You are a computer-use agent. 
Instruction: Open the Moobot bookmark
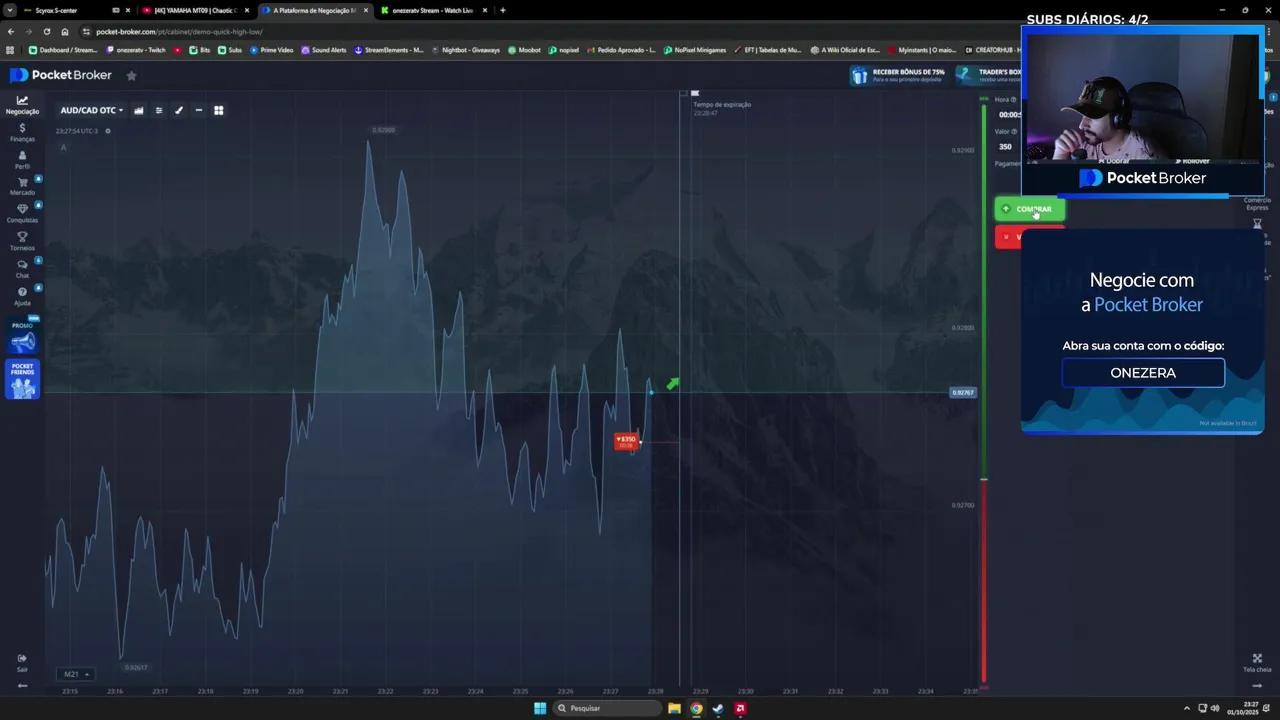[x=525, y=50]
